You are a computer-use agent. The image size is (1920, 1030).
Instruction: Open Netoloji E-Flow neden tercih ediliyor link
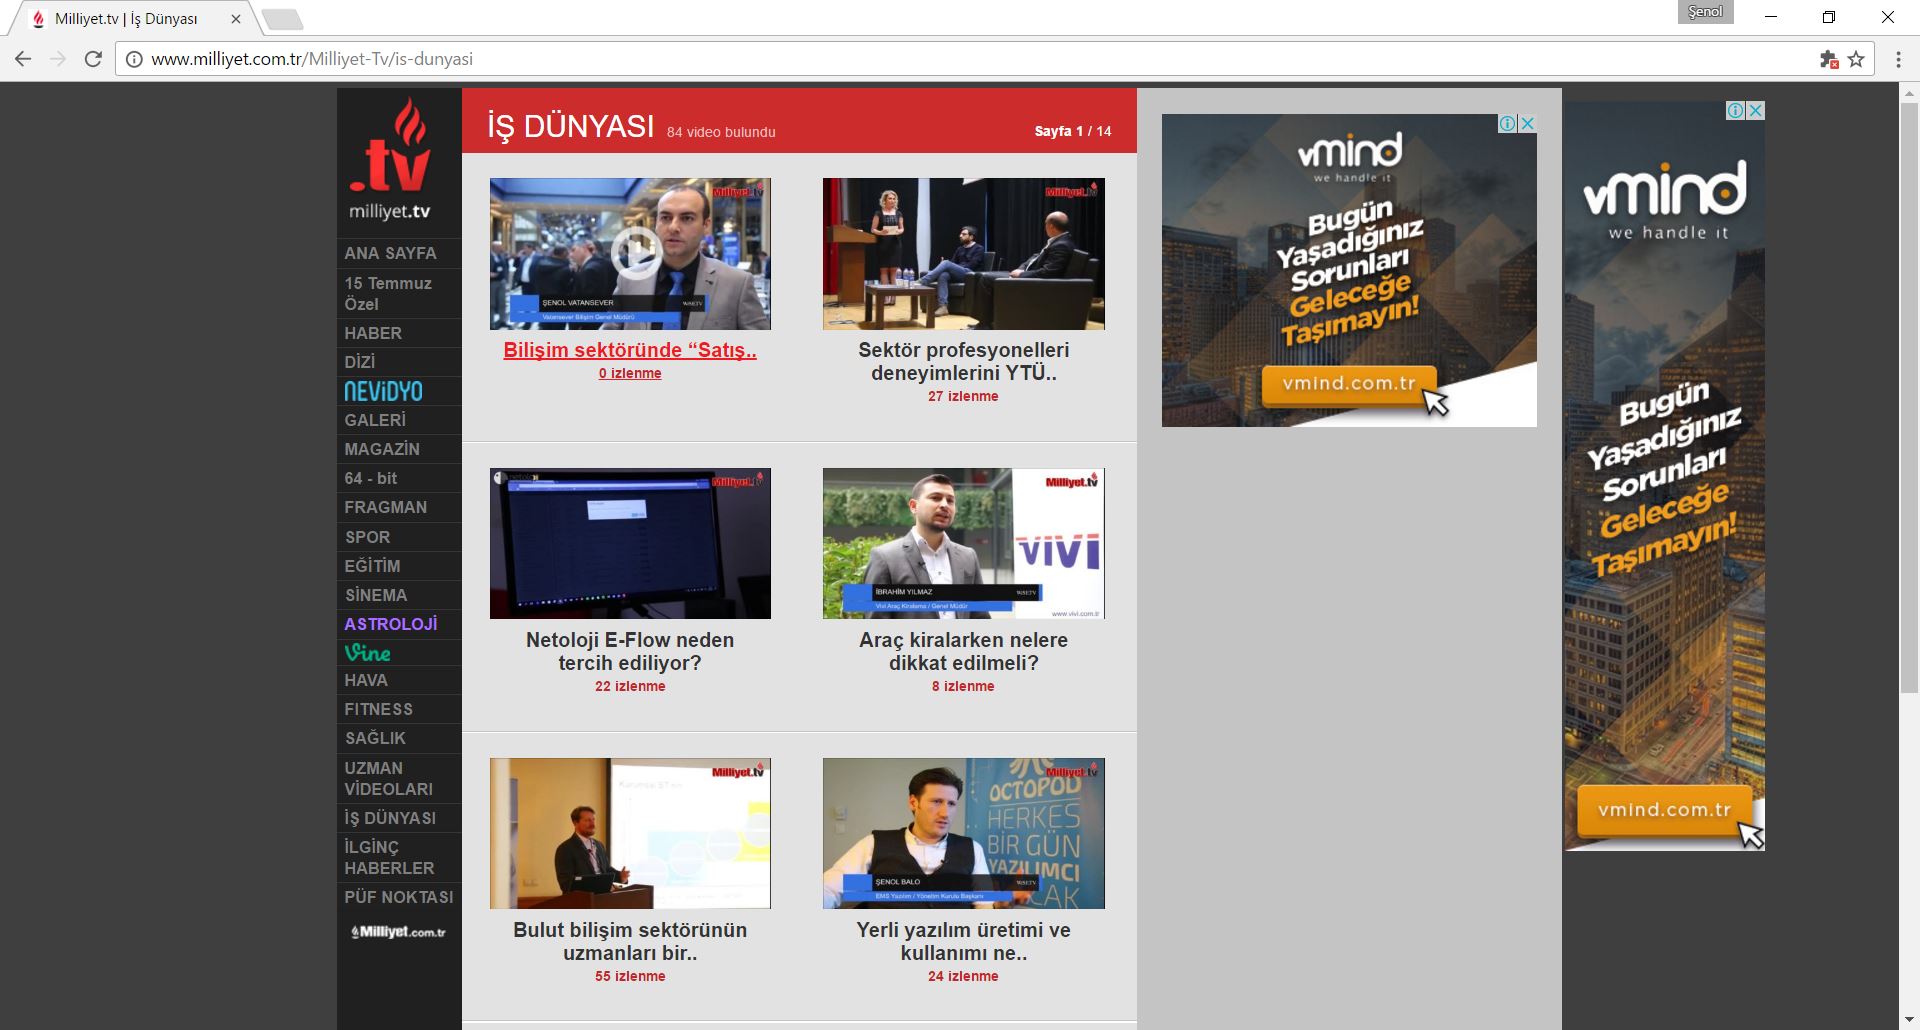pos(630,651)
